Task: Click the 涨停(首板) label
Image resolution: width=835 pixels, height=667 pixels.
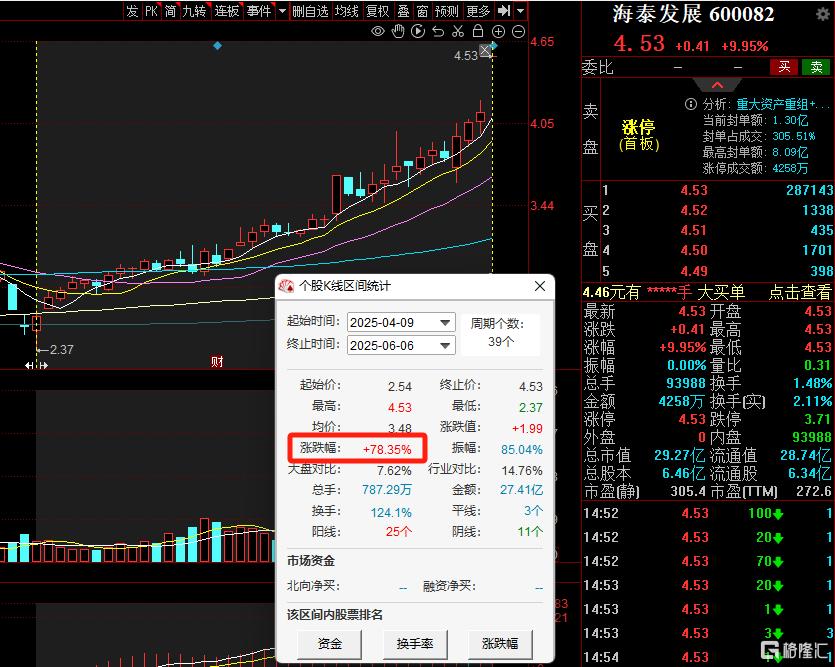Action: click(638, 135)
